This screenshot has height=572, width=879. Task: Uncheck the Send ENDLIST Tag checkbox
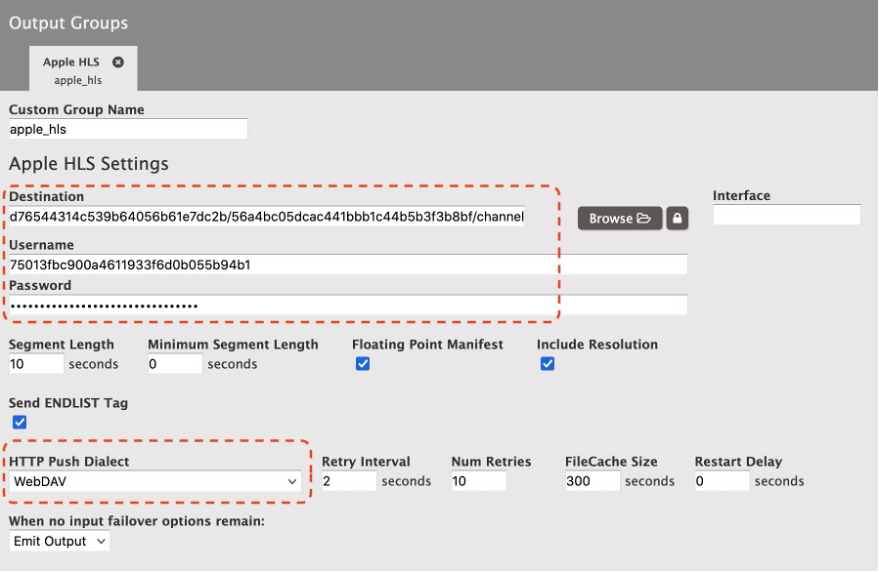pos(20,422)
